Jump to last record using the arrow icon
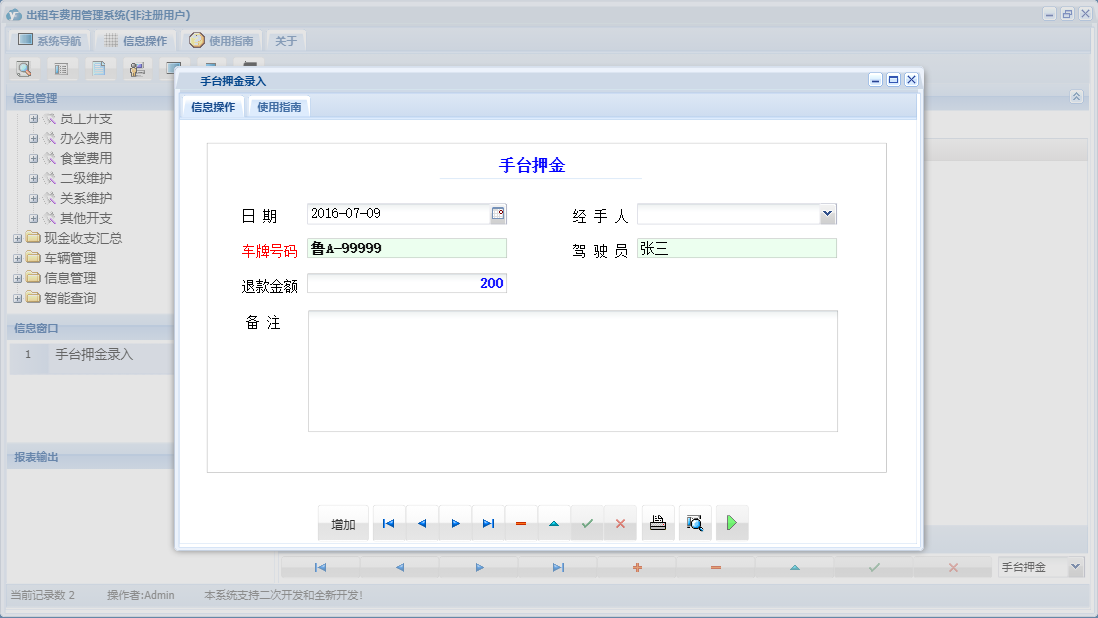The width and height of the screenshot is (1098, 618). (x=488, y=522)
